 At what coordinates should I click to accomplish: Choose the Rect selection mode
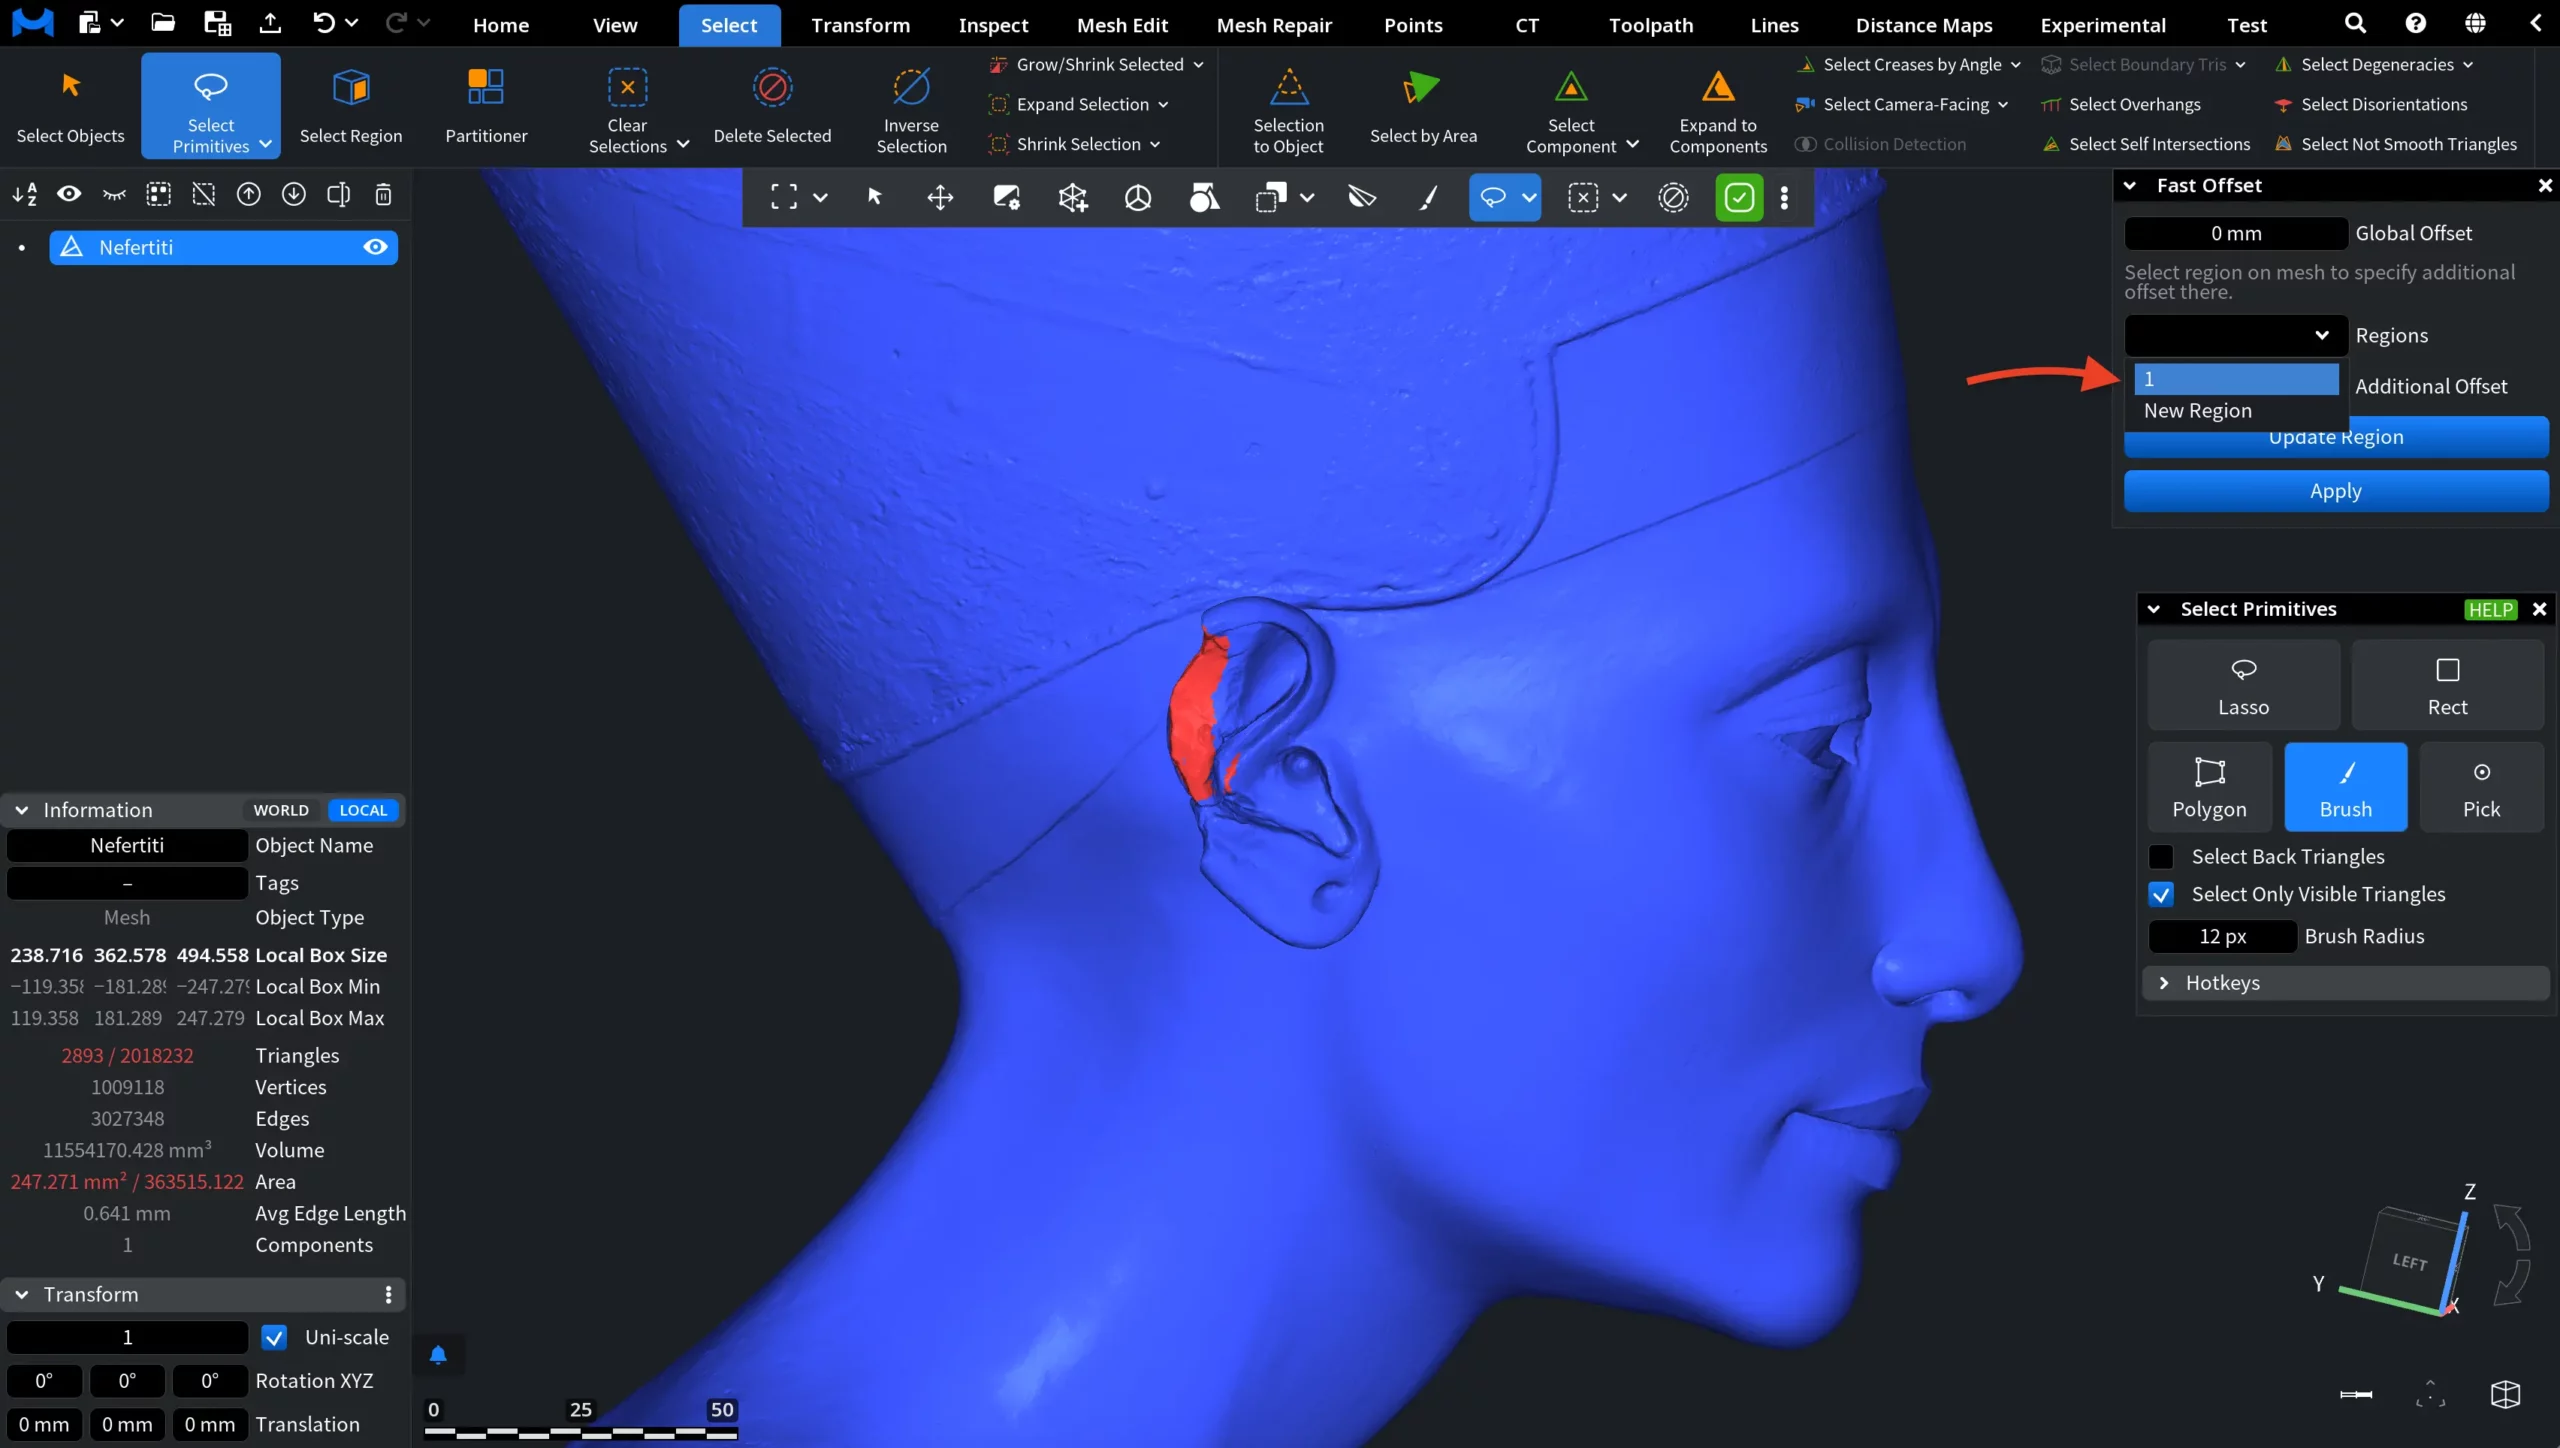click(x=2447, y=685)
